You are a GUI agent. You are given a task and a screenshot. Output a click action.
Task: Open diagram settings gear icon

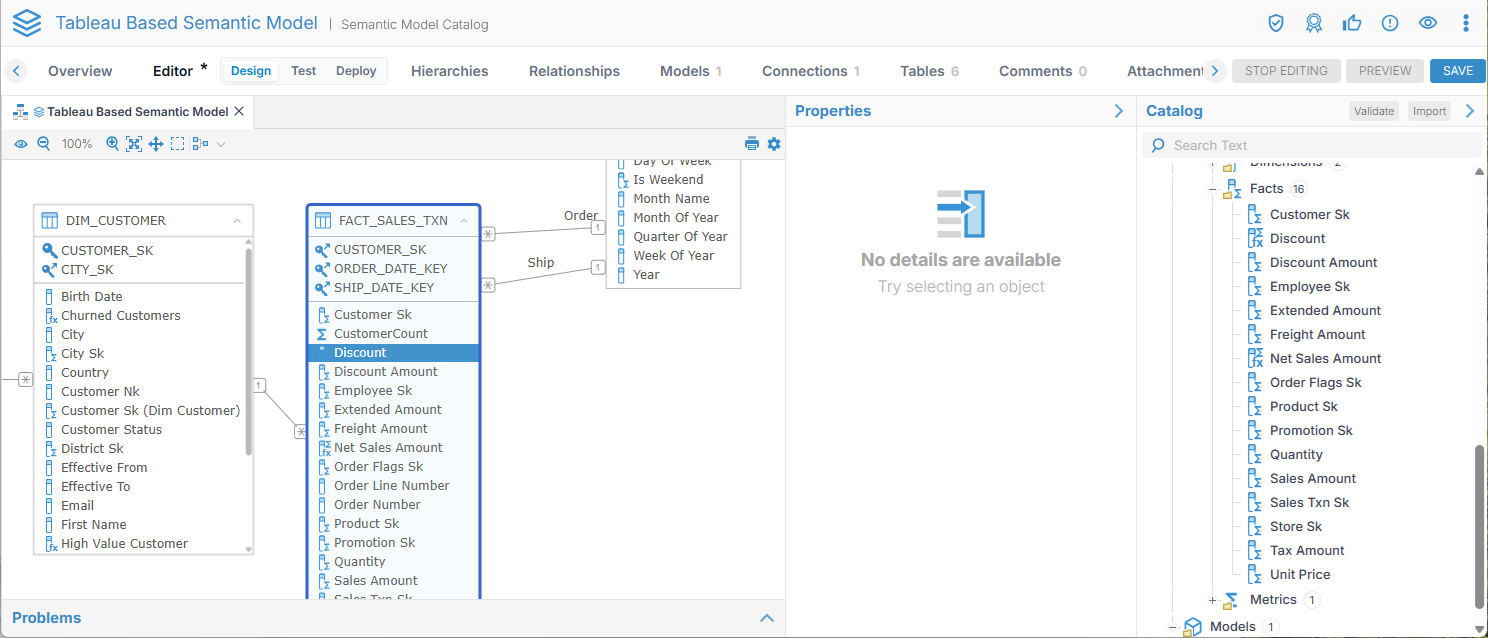point(773,144)
